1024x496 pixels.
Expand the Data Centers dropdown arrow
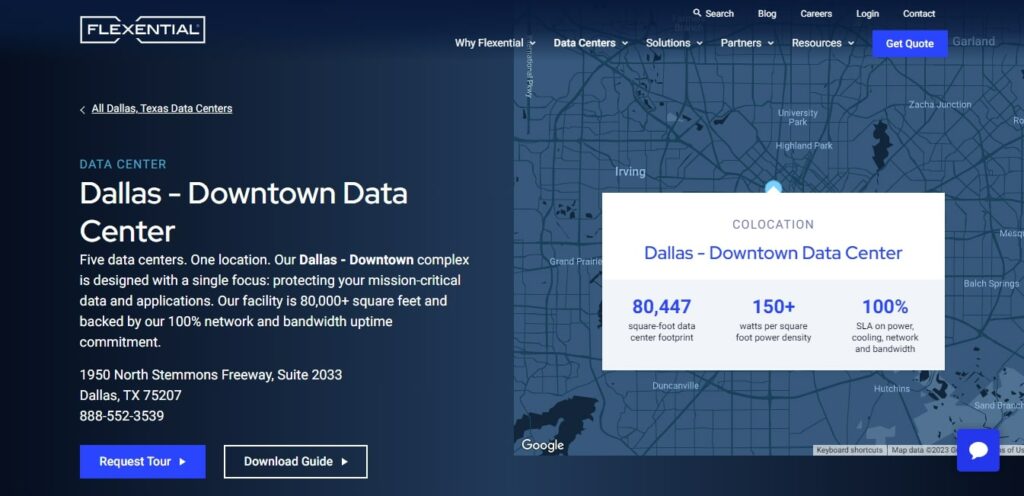625,43
